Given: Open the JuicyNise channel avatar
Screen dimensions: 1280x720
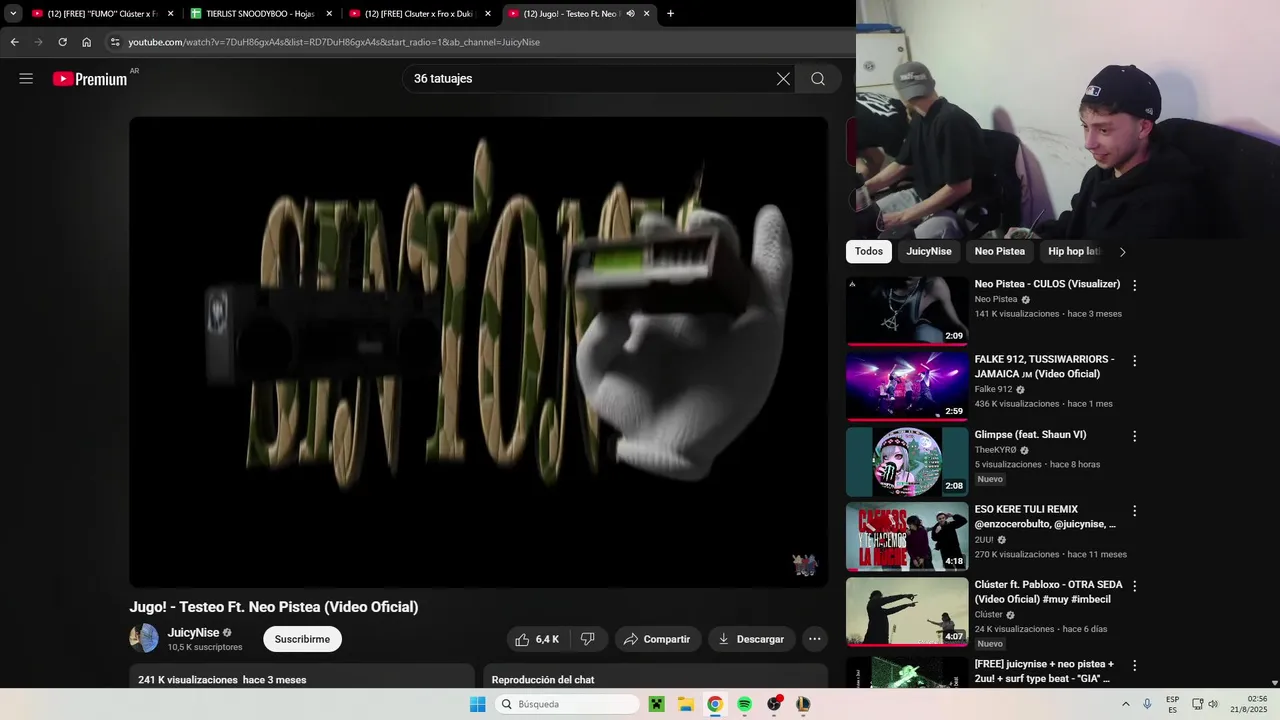Looking at the screenshot, I should tap(144, 638).
